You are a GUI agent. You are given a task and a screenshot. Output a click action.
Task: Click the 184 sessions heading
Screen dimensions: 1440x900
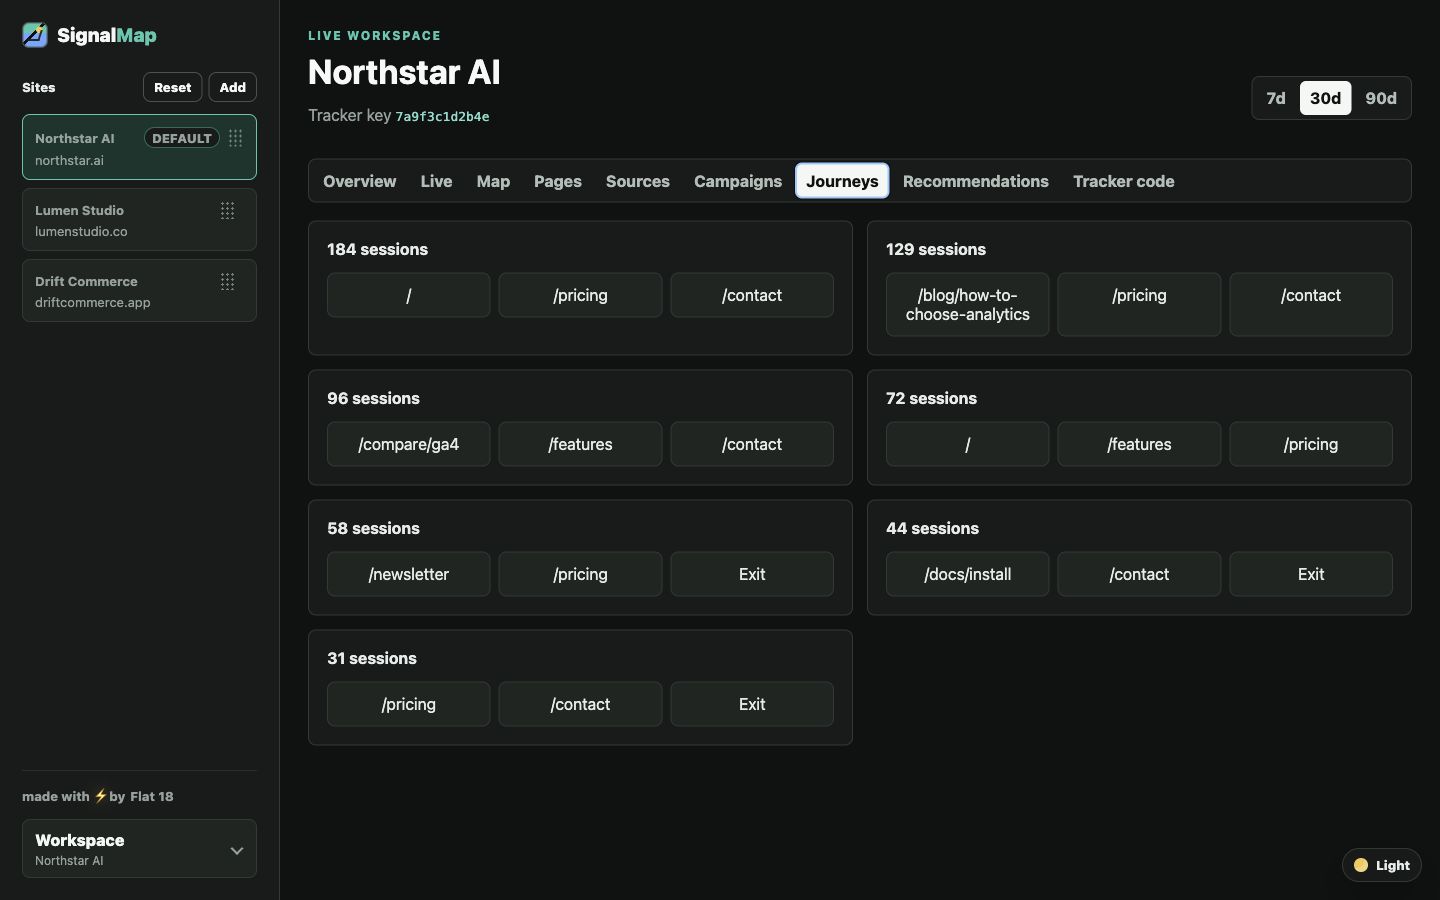coord(377,249)
